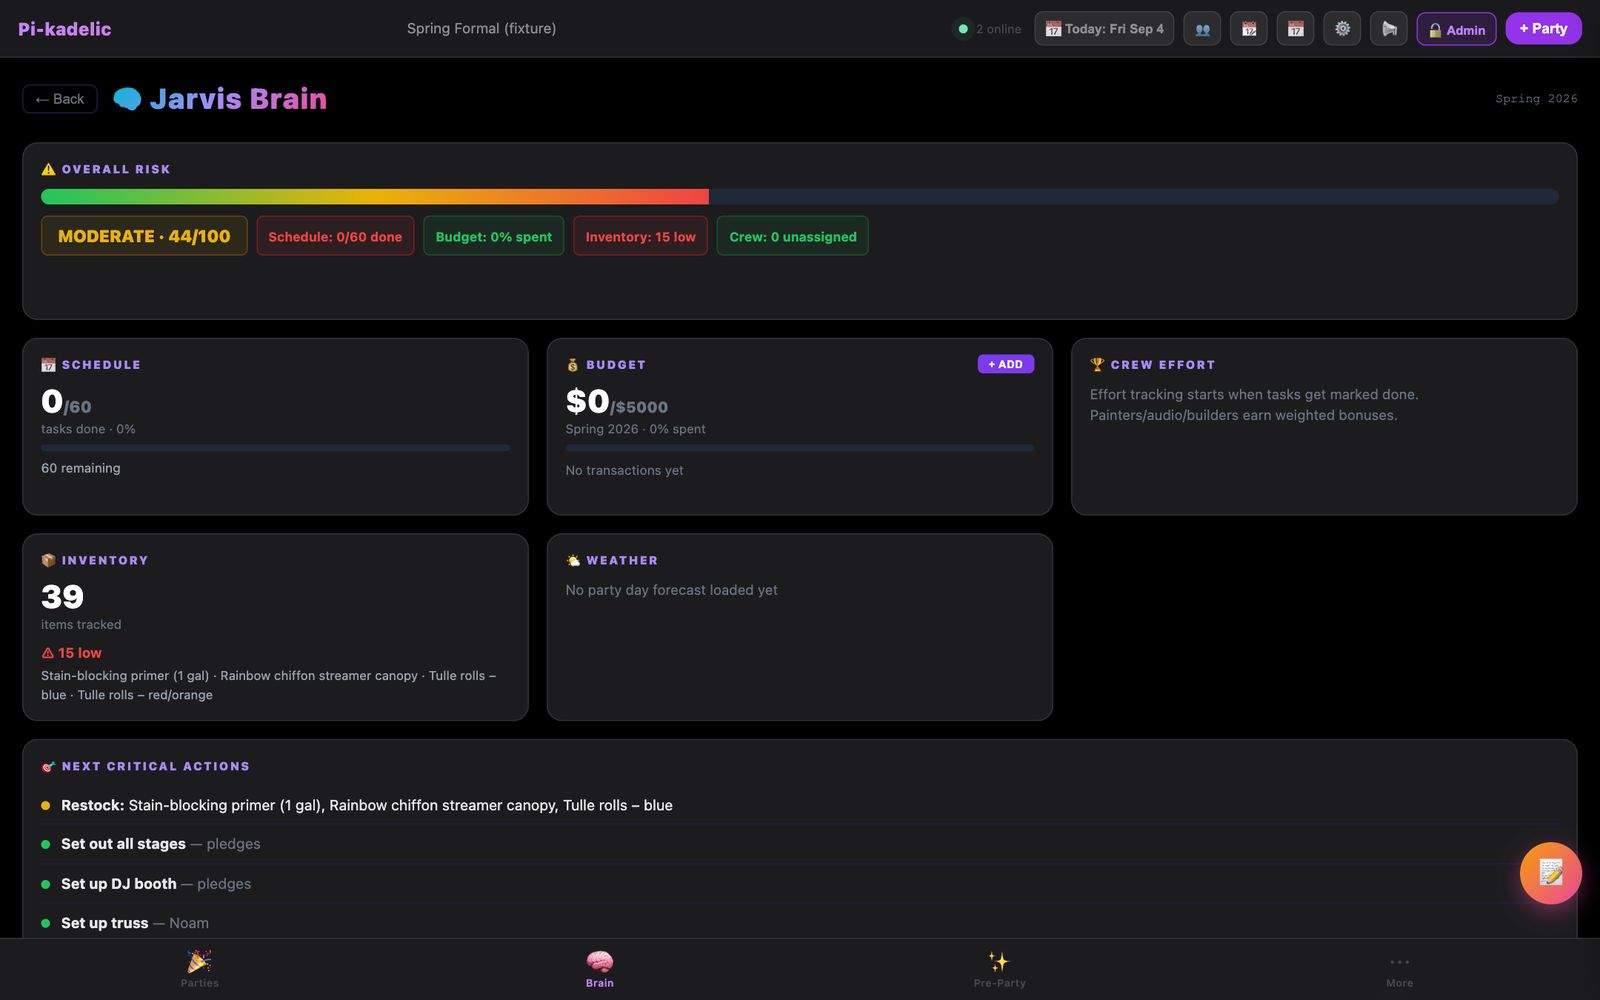Click the Crew: 0 unassigned chip
The width and height of the screenshot is (1600, 1000).
tap(793, 236)
